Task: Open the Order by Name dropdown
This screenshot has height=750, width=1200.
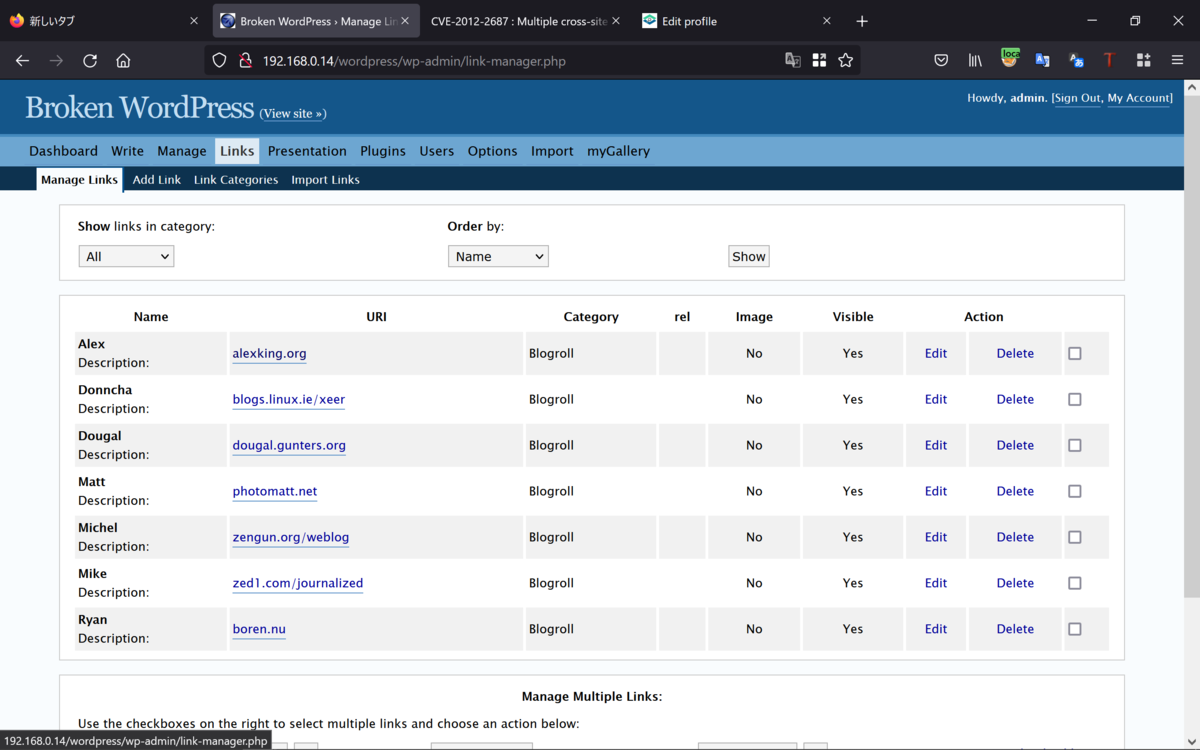Action: coord(498,256)
